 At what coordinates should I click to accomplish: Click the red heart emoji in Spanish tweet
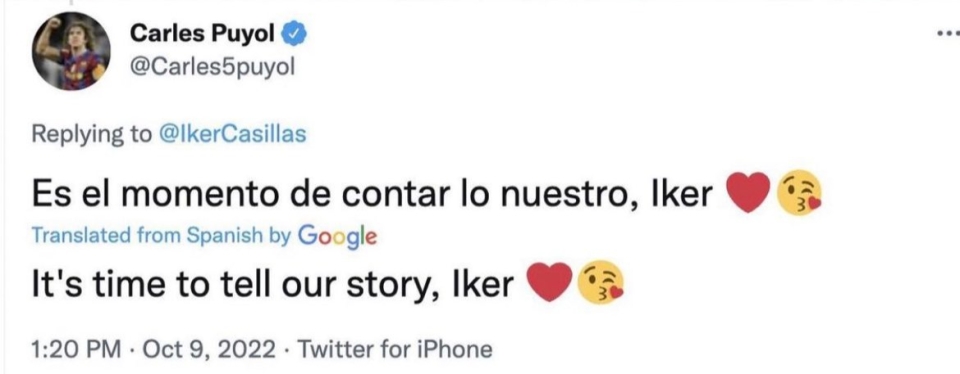tap(747, 192)
